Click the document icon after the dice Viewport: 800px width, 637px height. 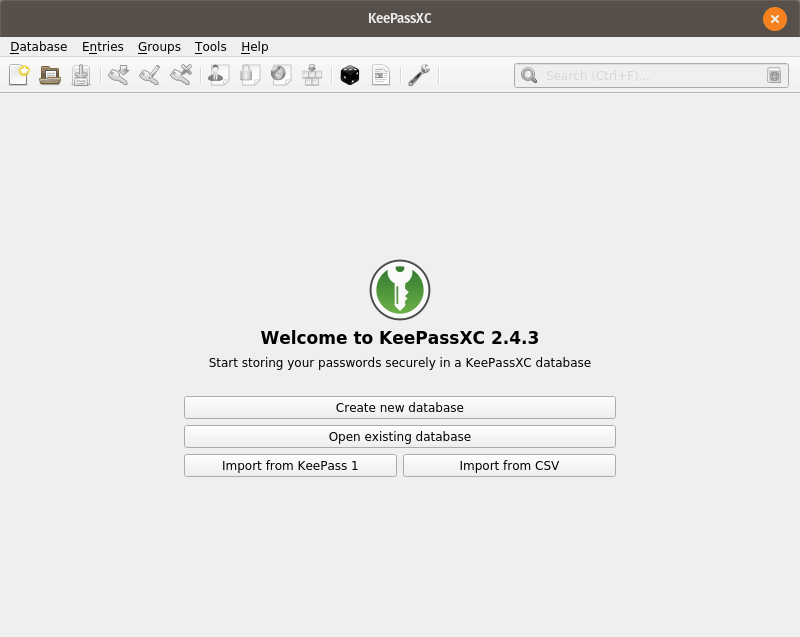point(381,75)
